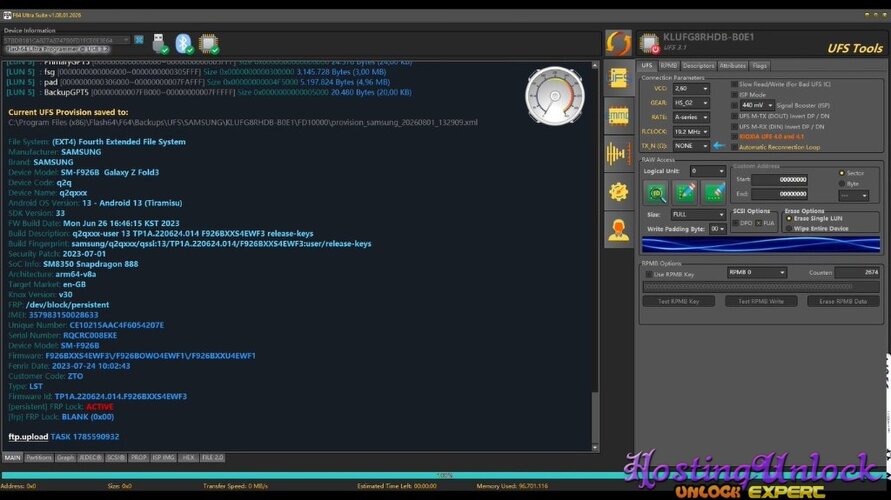Open the UFS chip tools sidebar icon
The width and height of the screenshot is (891, 500).
(x=618, y=77)
